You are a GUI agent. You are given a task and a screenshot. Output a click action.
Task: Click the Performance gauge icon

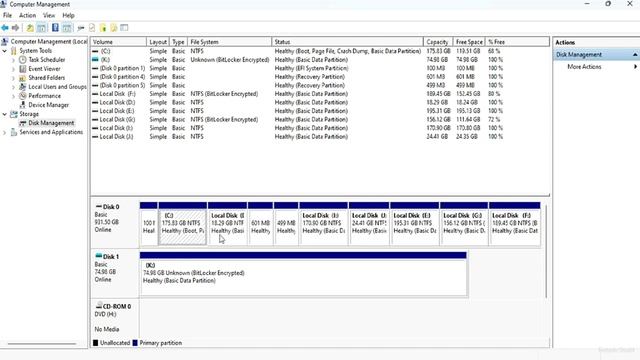coord(23,96)
